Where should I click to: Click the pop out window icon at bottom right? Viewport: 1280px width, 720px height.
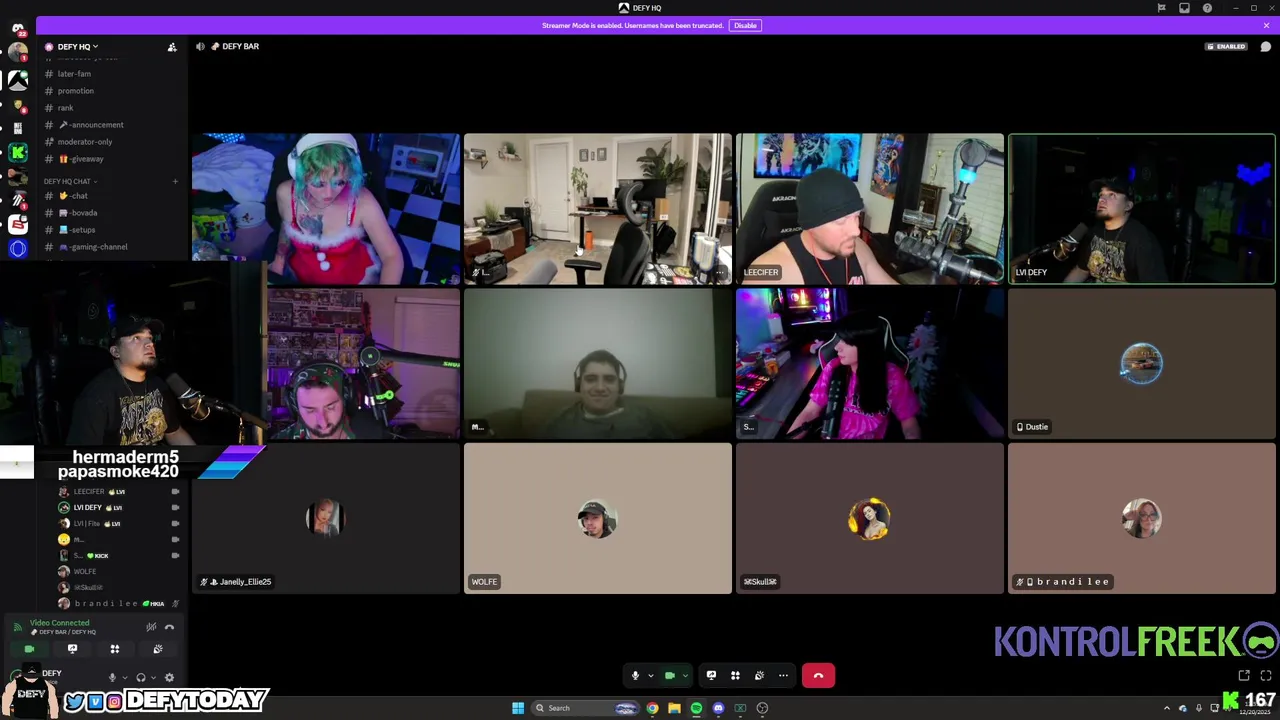point(1244,676)
